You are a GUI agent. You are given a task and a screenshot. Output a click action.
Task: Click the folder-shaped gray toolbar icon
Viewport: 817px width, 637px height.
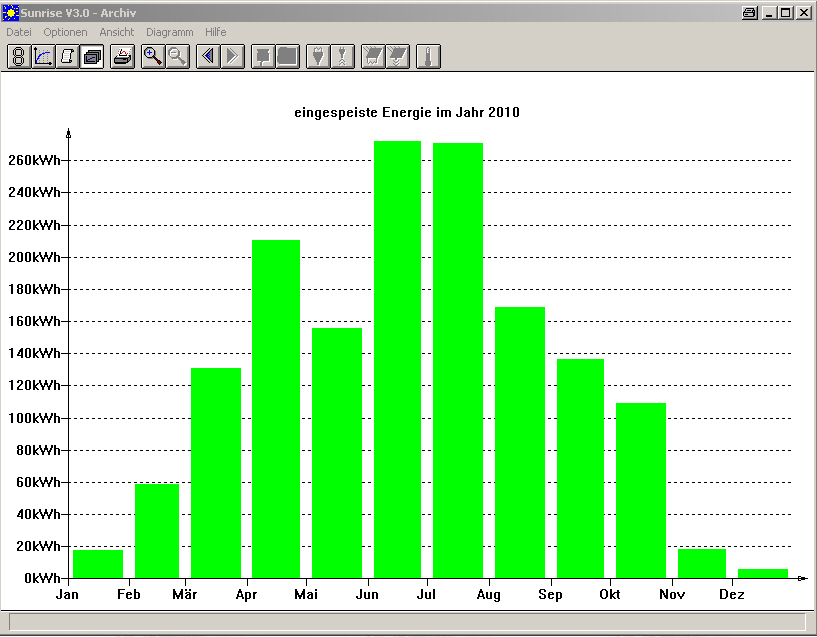click(x=288, y=56)
